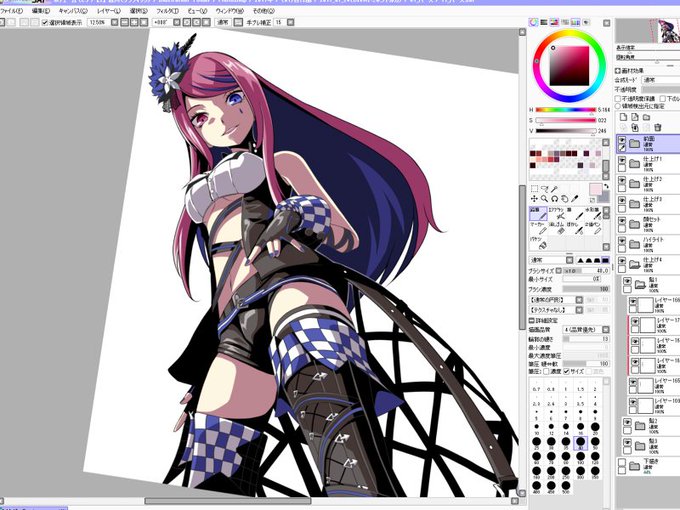Viewport: 680px width, 510px height.
Task: Select the move tool
Action: [x=534, y=199]
